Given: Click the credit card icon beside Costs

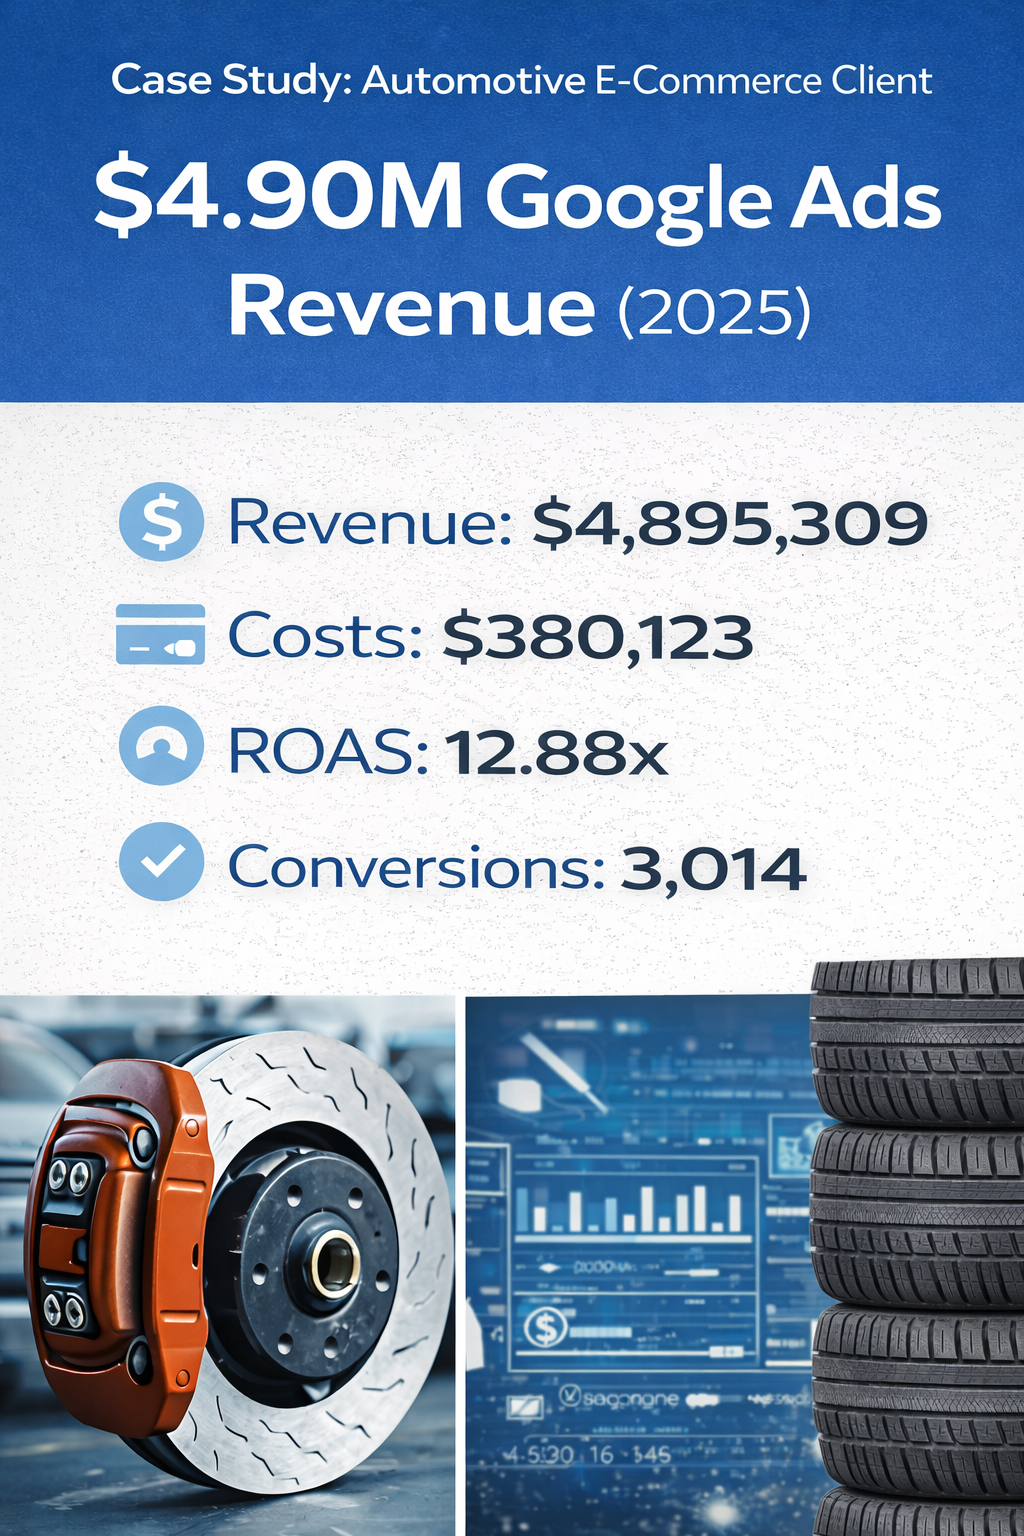Looking at the screenshot, I should click(x=161, y=635).
